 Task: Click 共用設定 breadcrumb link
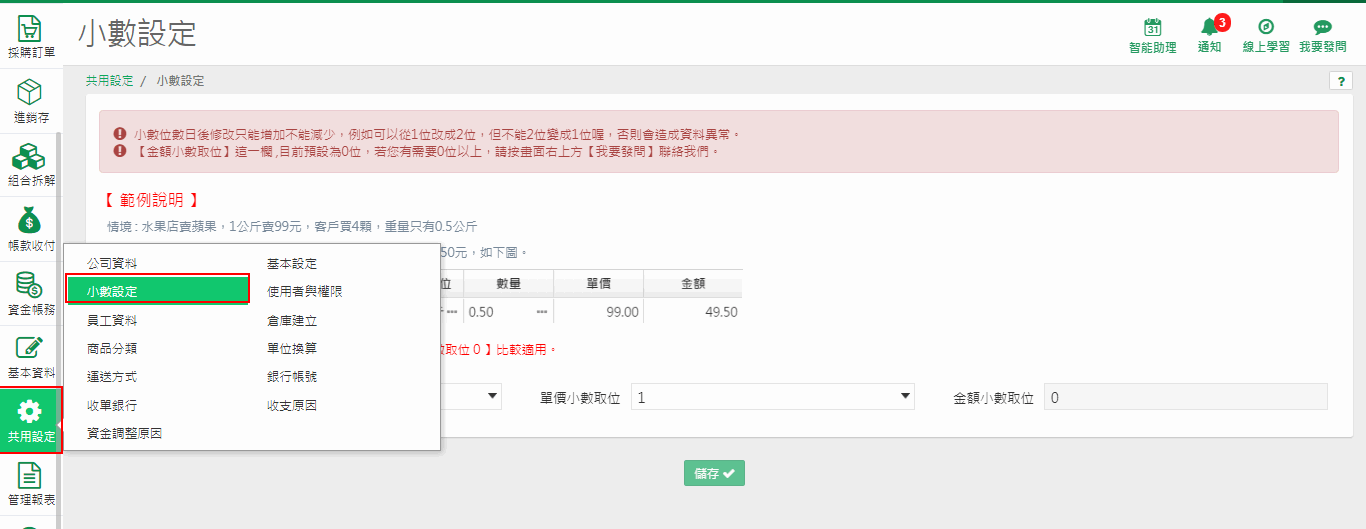click(109, 80)
